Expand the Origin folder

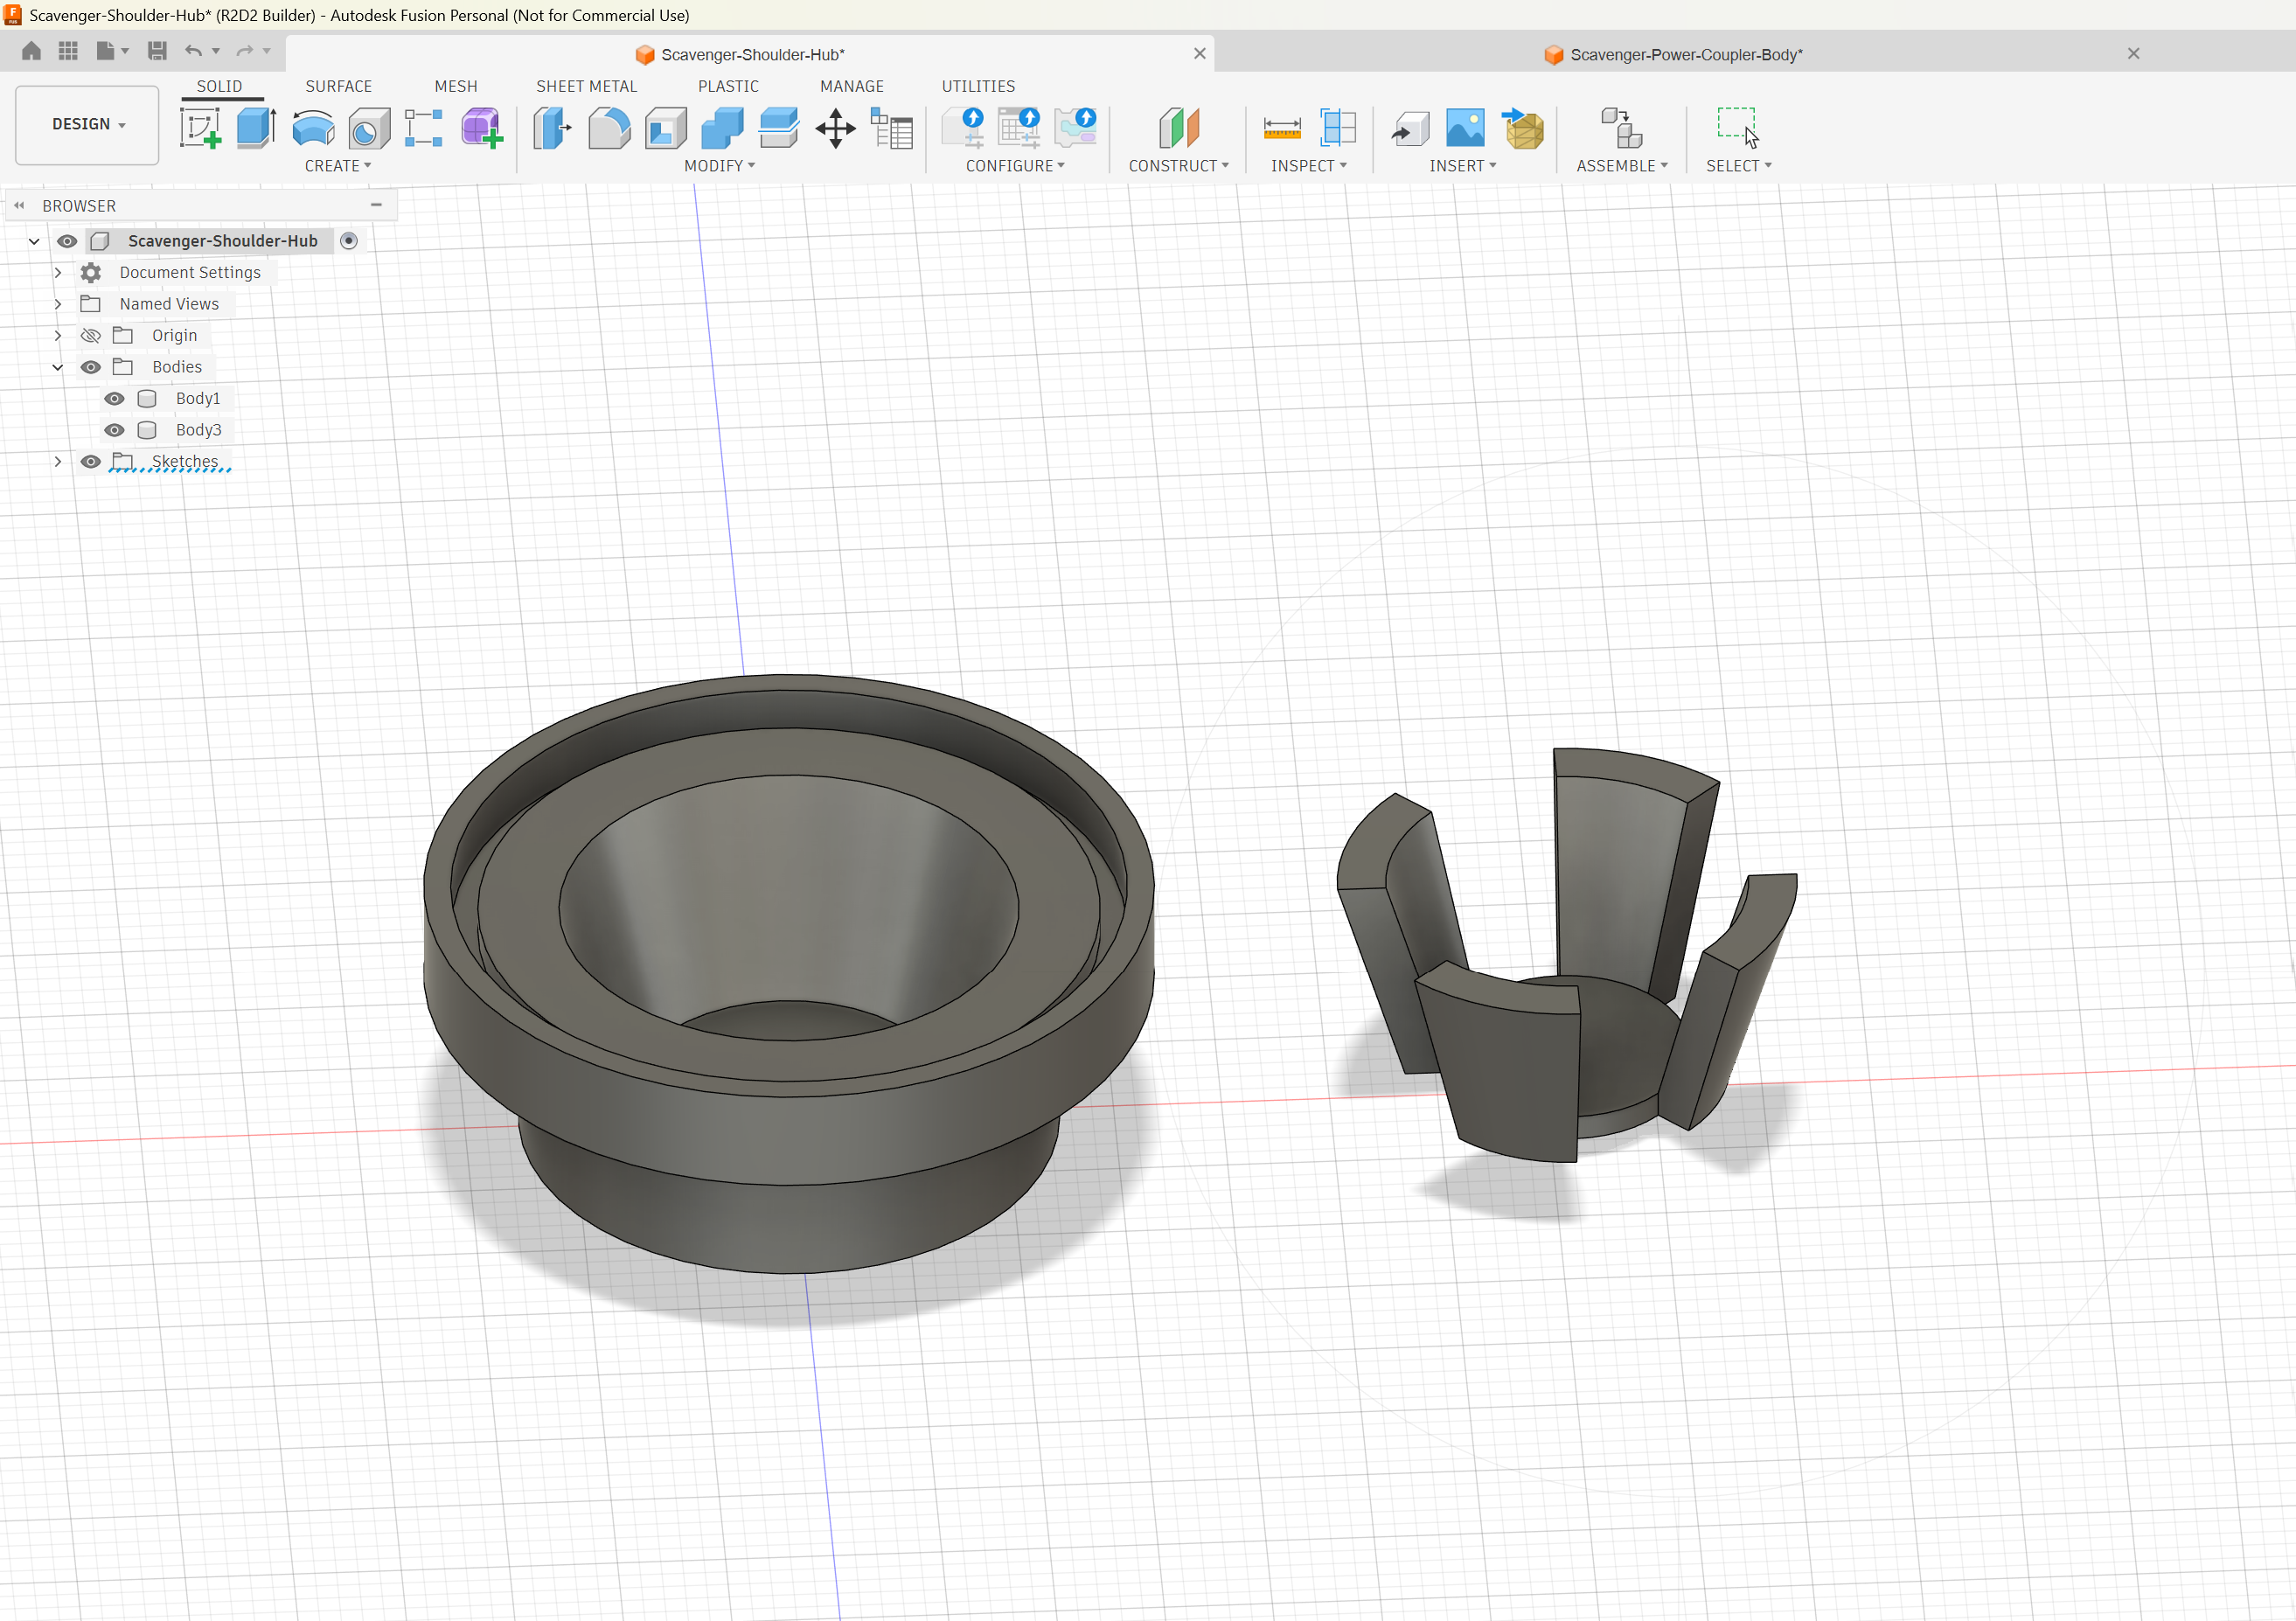click(x=58, y=336)
